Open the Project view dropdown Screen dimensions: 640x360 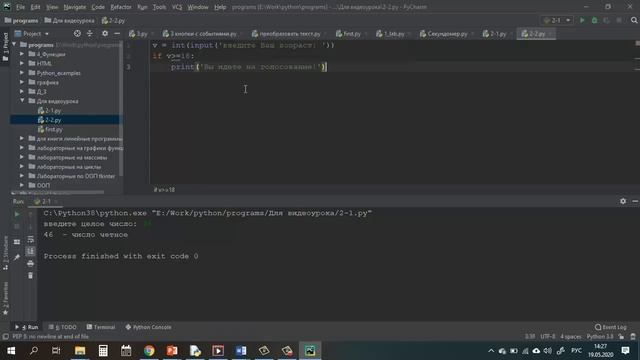[32, 33]
